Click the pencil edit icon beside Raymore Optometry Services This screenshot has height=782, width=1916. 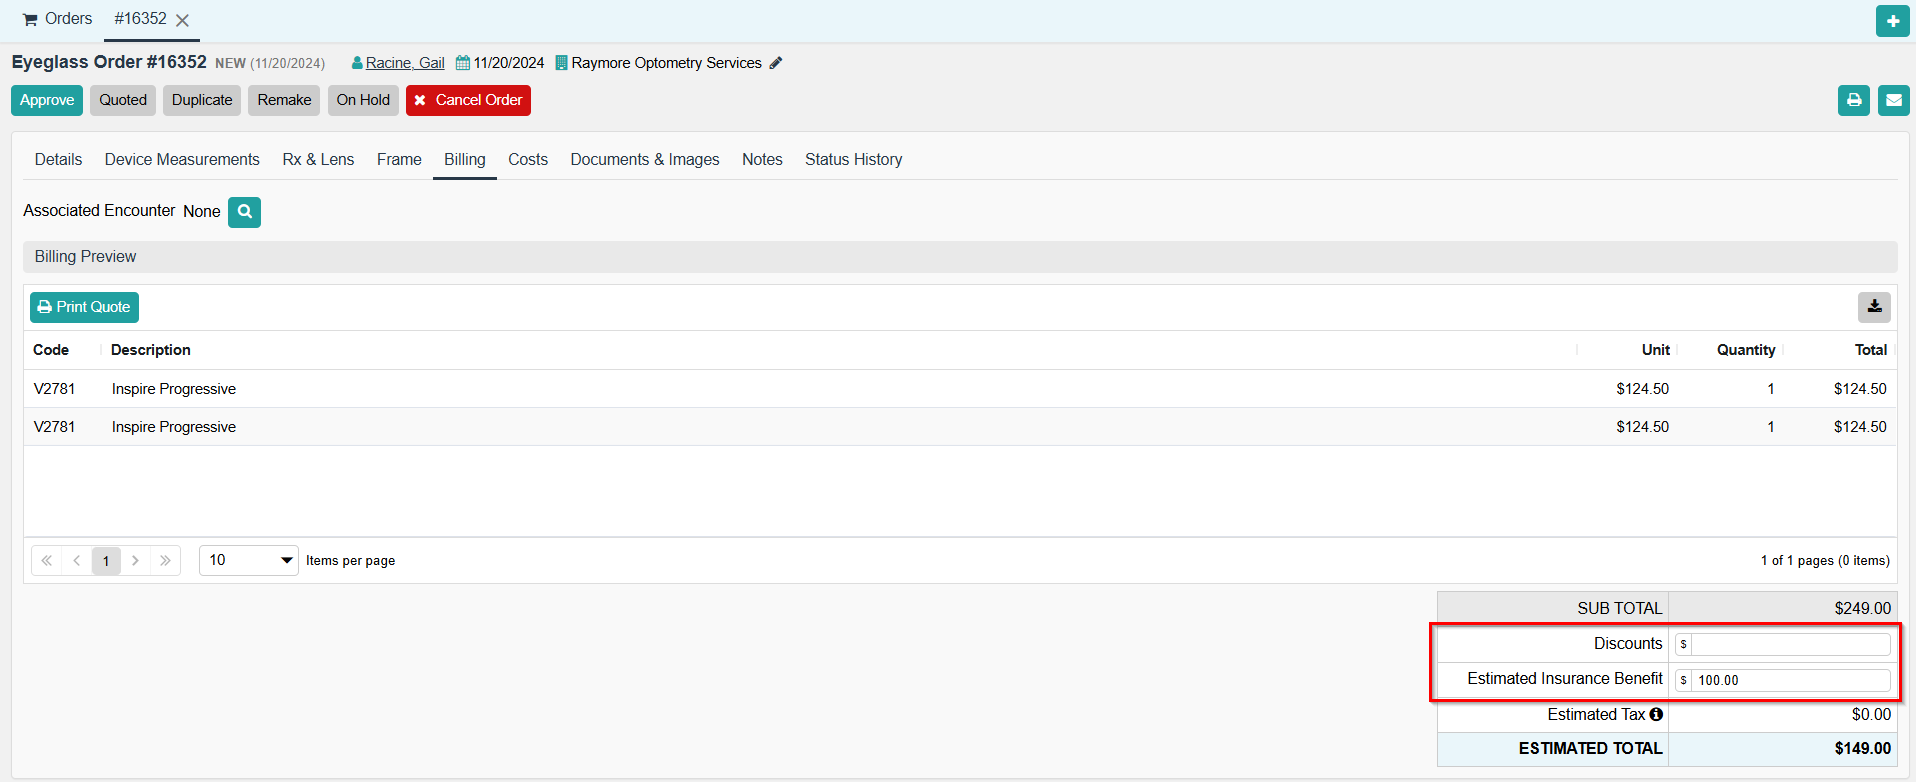click(x=776, y=63)
